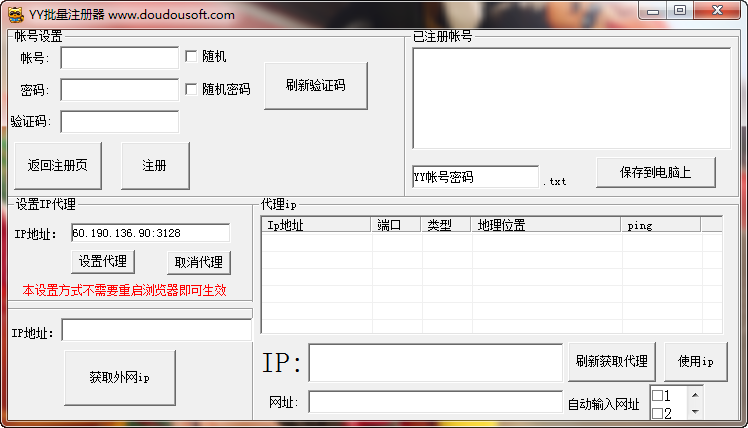Click 保存到电脑上 button
This screenshot has height=428, width=748.
point(655,172)
